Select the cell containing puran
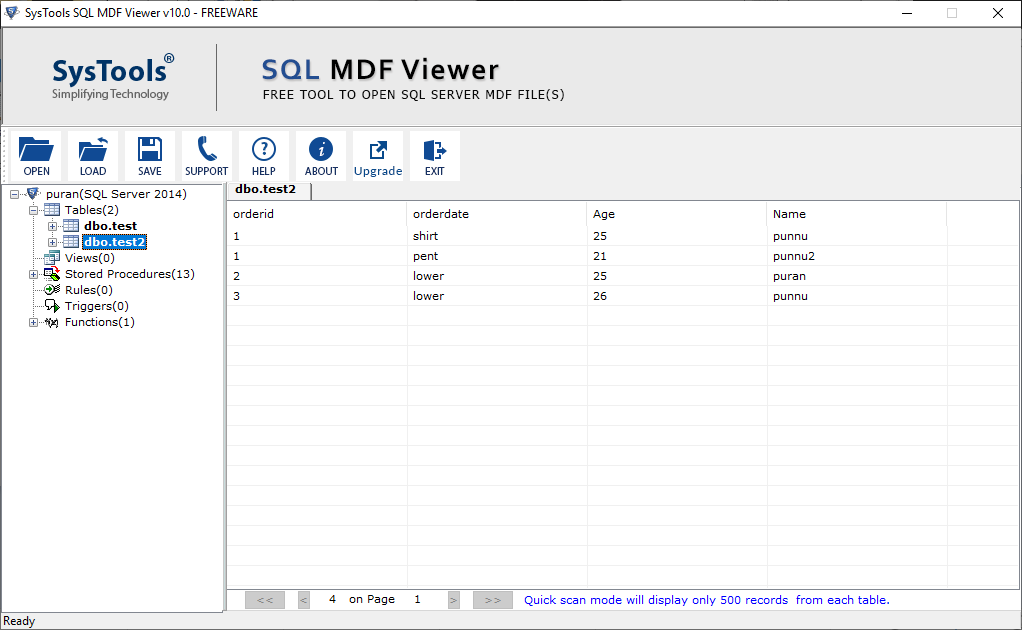This screenshot has height=630, width=1022. (856, 276)
